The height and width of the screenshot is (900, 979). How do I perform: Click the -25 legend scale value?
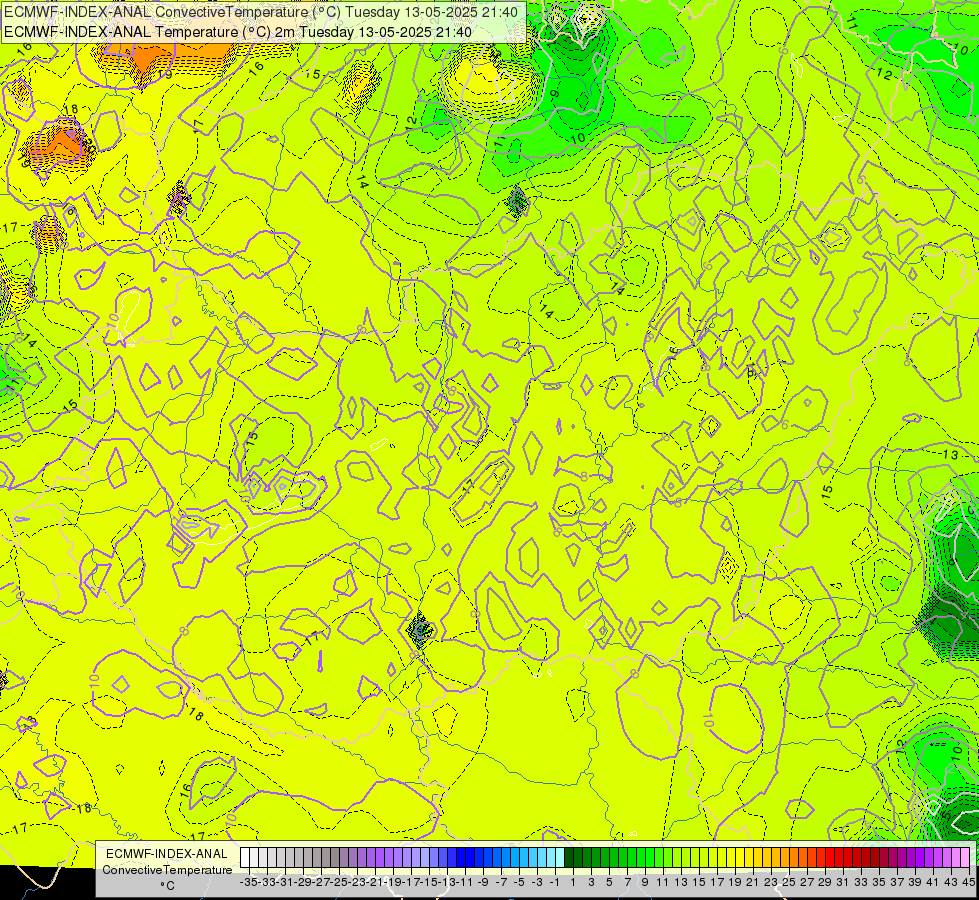(338, 883)
